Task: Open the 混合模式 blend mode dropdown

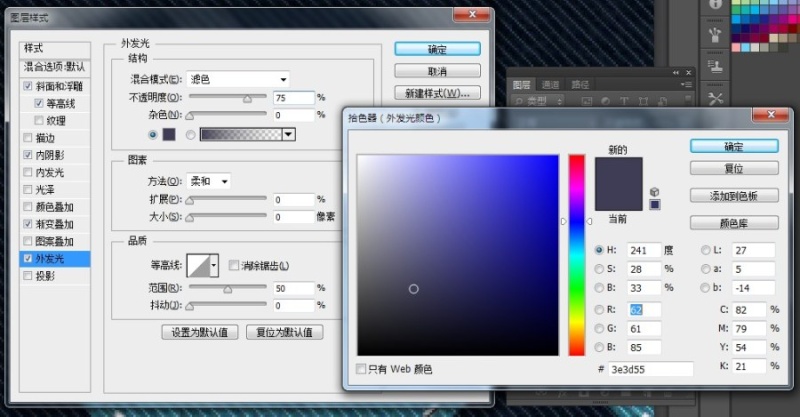Action: pos(238,79)
